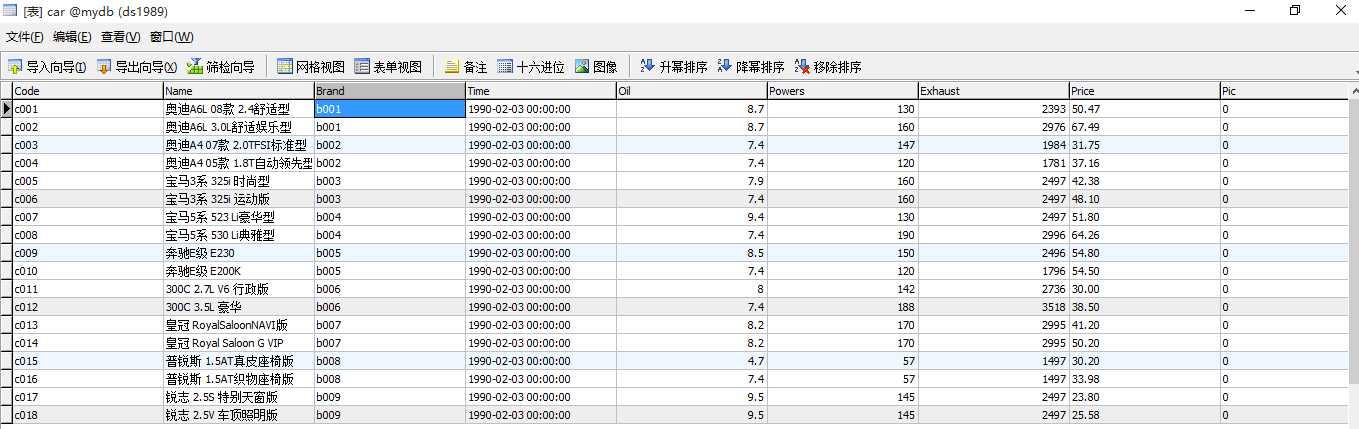
Task: Select Exhaust cell 1781
Action: pos(994,163)
